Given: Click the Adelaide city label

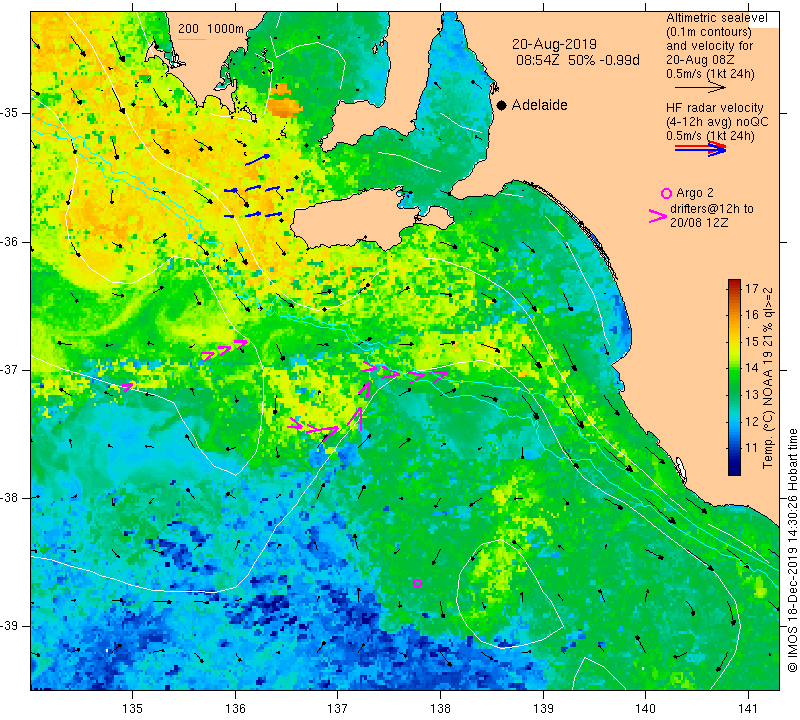Looking at the screenshot, I should coord(539,105).
